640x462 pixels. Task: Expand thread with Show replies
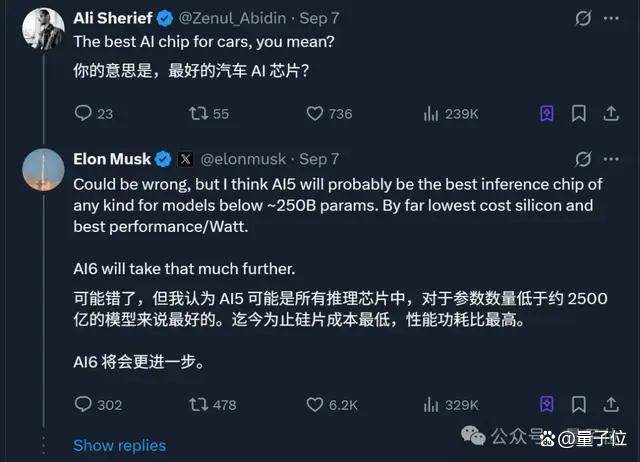(120, 445)
